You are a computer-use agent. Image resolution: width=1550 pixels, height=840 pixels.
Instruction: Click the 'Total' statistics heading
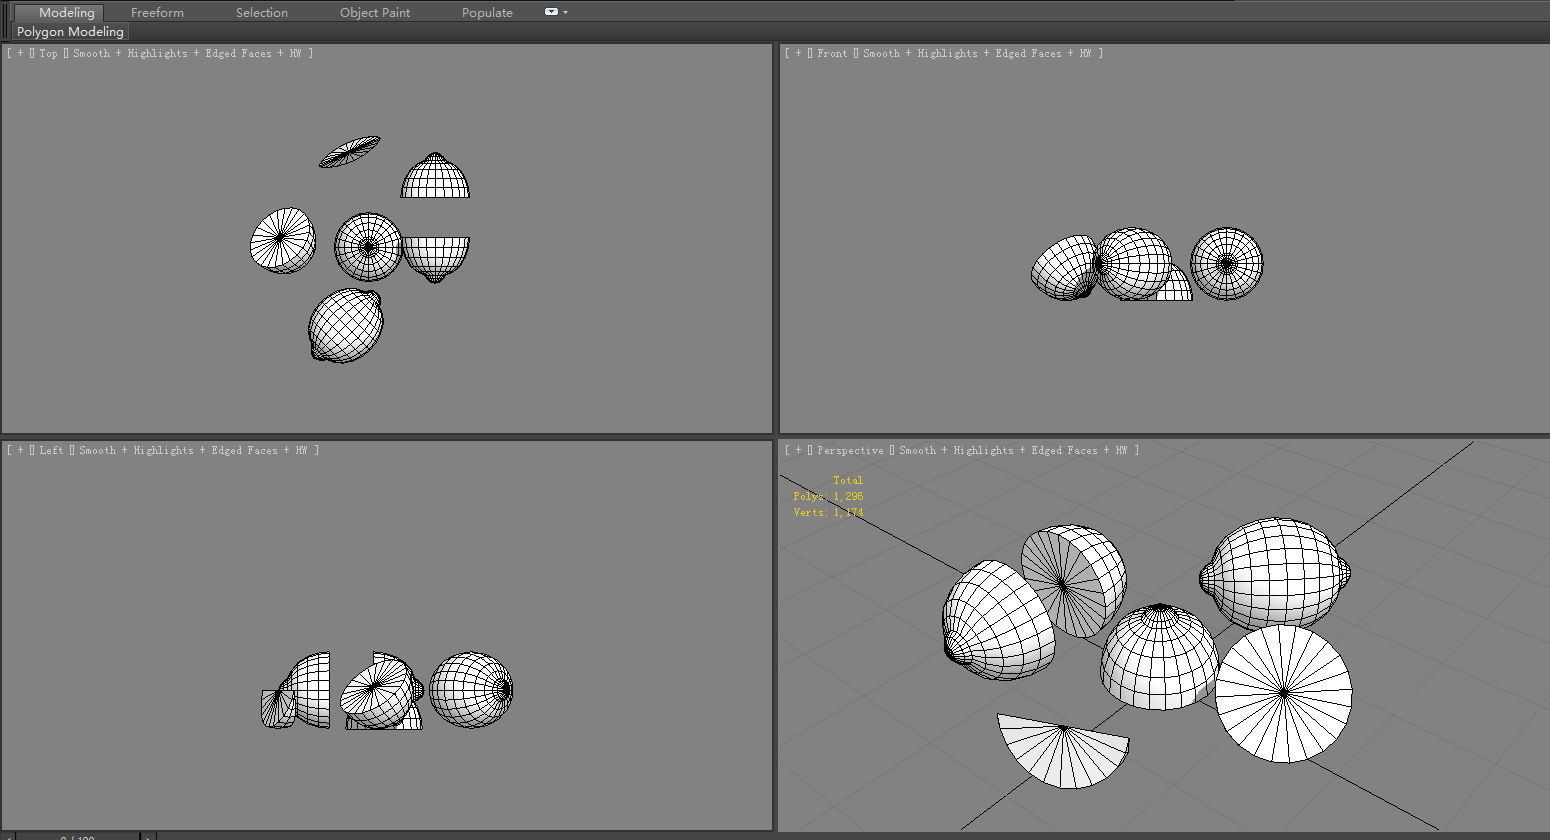[x=848, y=480]
